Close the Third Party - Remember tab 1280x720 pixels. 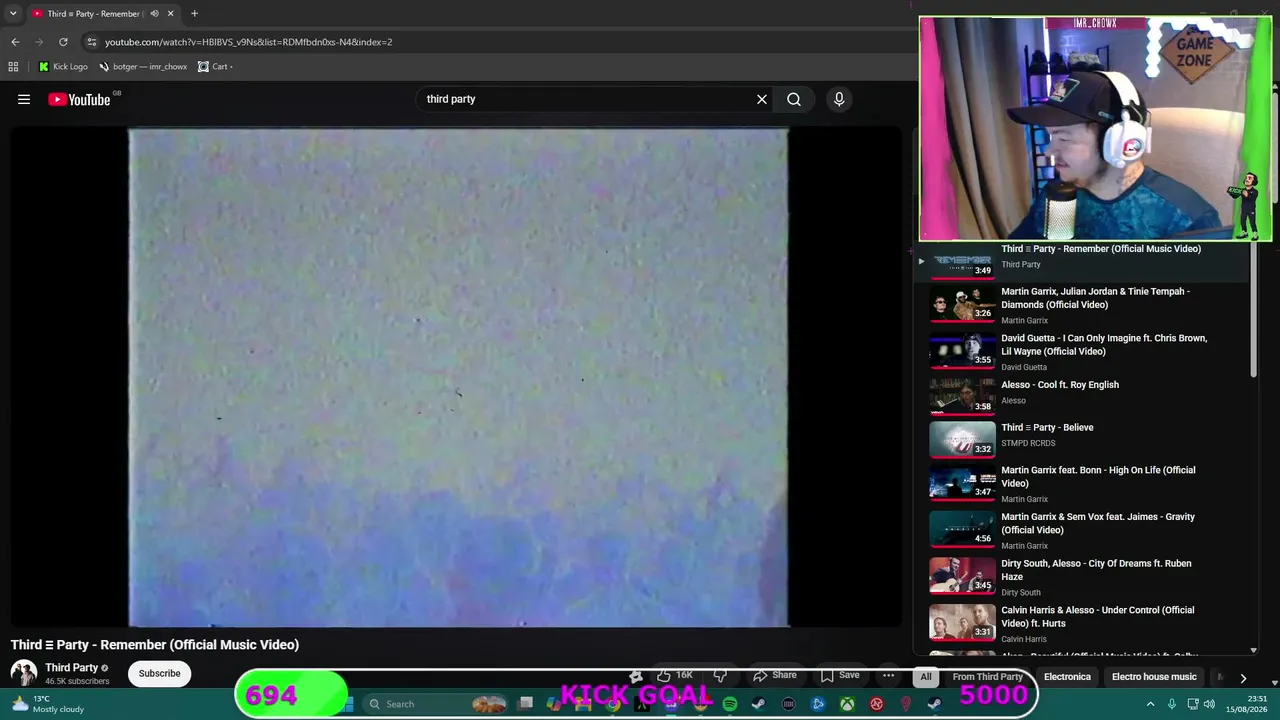coord(171,14)
